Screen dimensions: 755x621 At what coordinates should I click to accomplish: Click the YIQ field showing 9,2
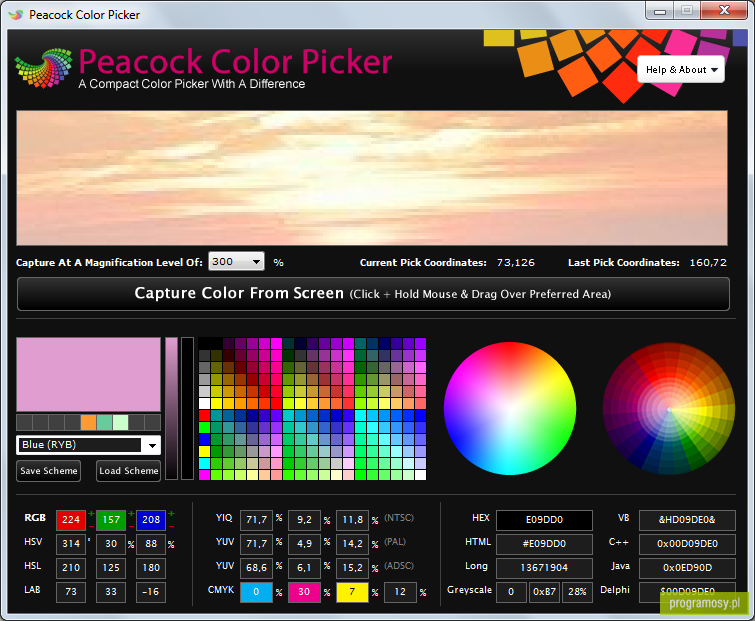tap(304, 520)
